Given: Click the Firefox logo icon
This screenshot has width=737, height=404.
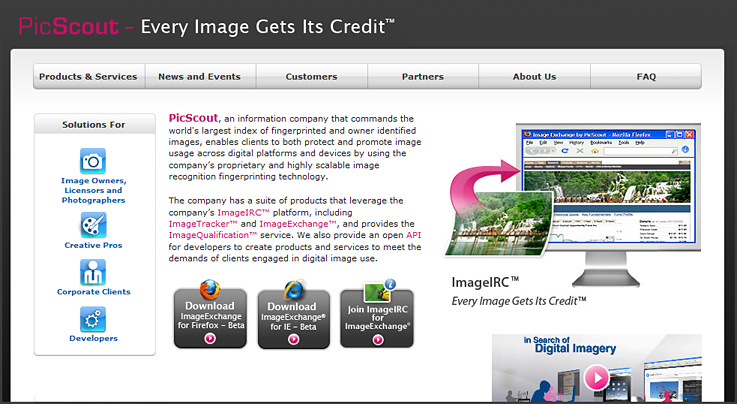Looking at the screenshot, I should pos(210,289).
